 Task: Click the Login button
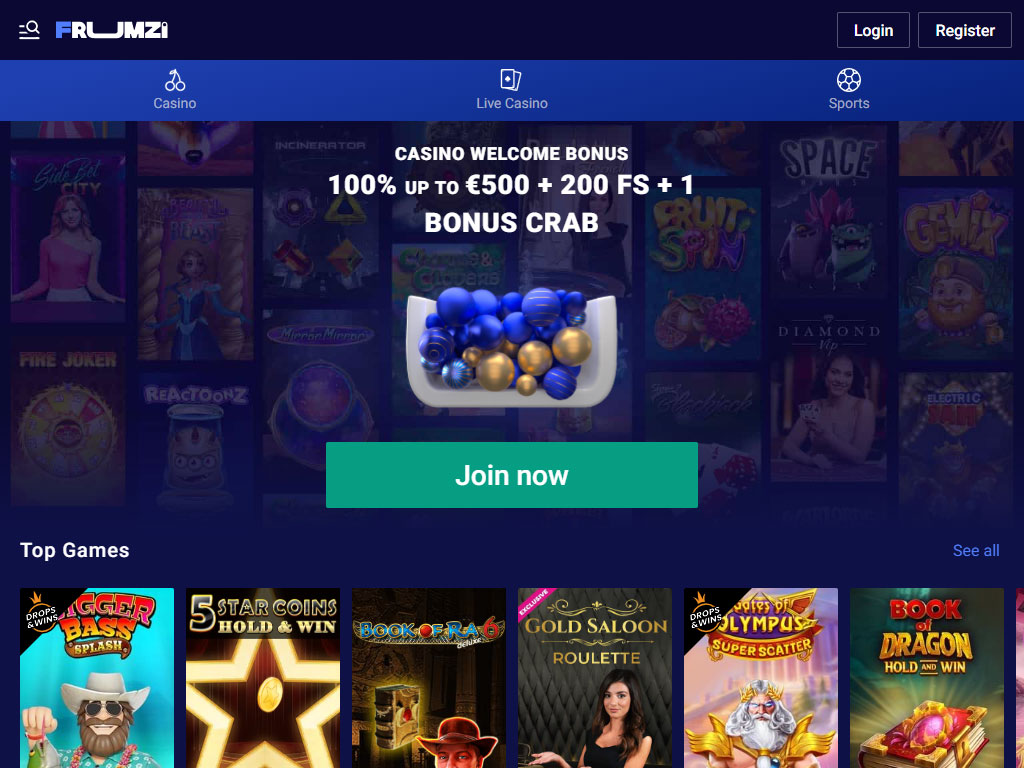(x=873, y=30)
